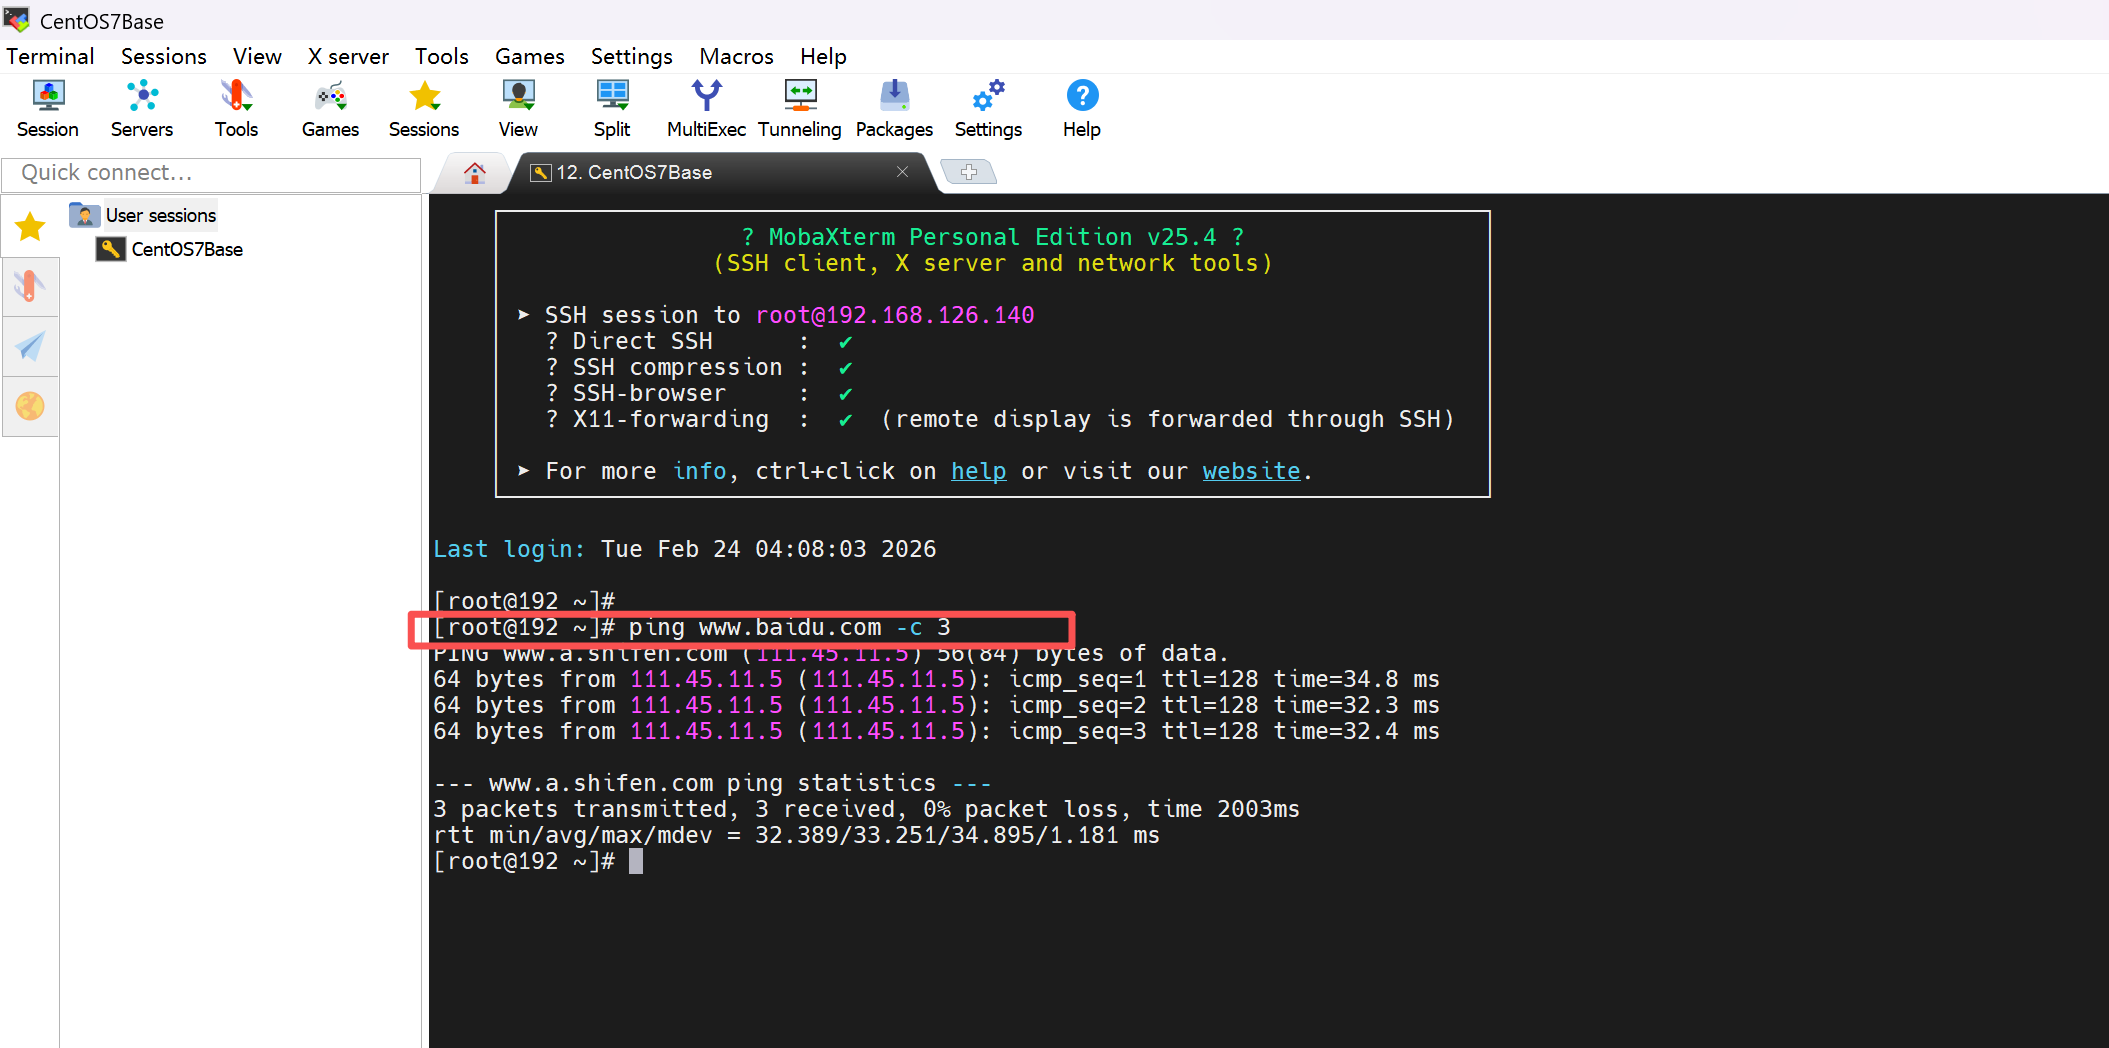Open the View toolbar icon
The height and width of the screenshot is (1048, 2109).
[x=518, y=109]
